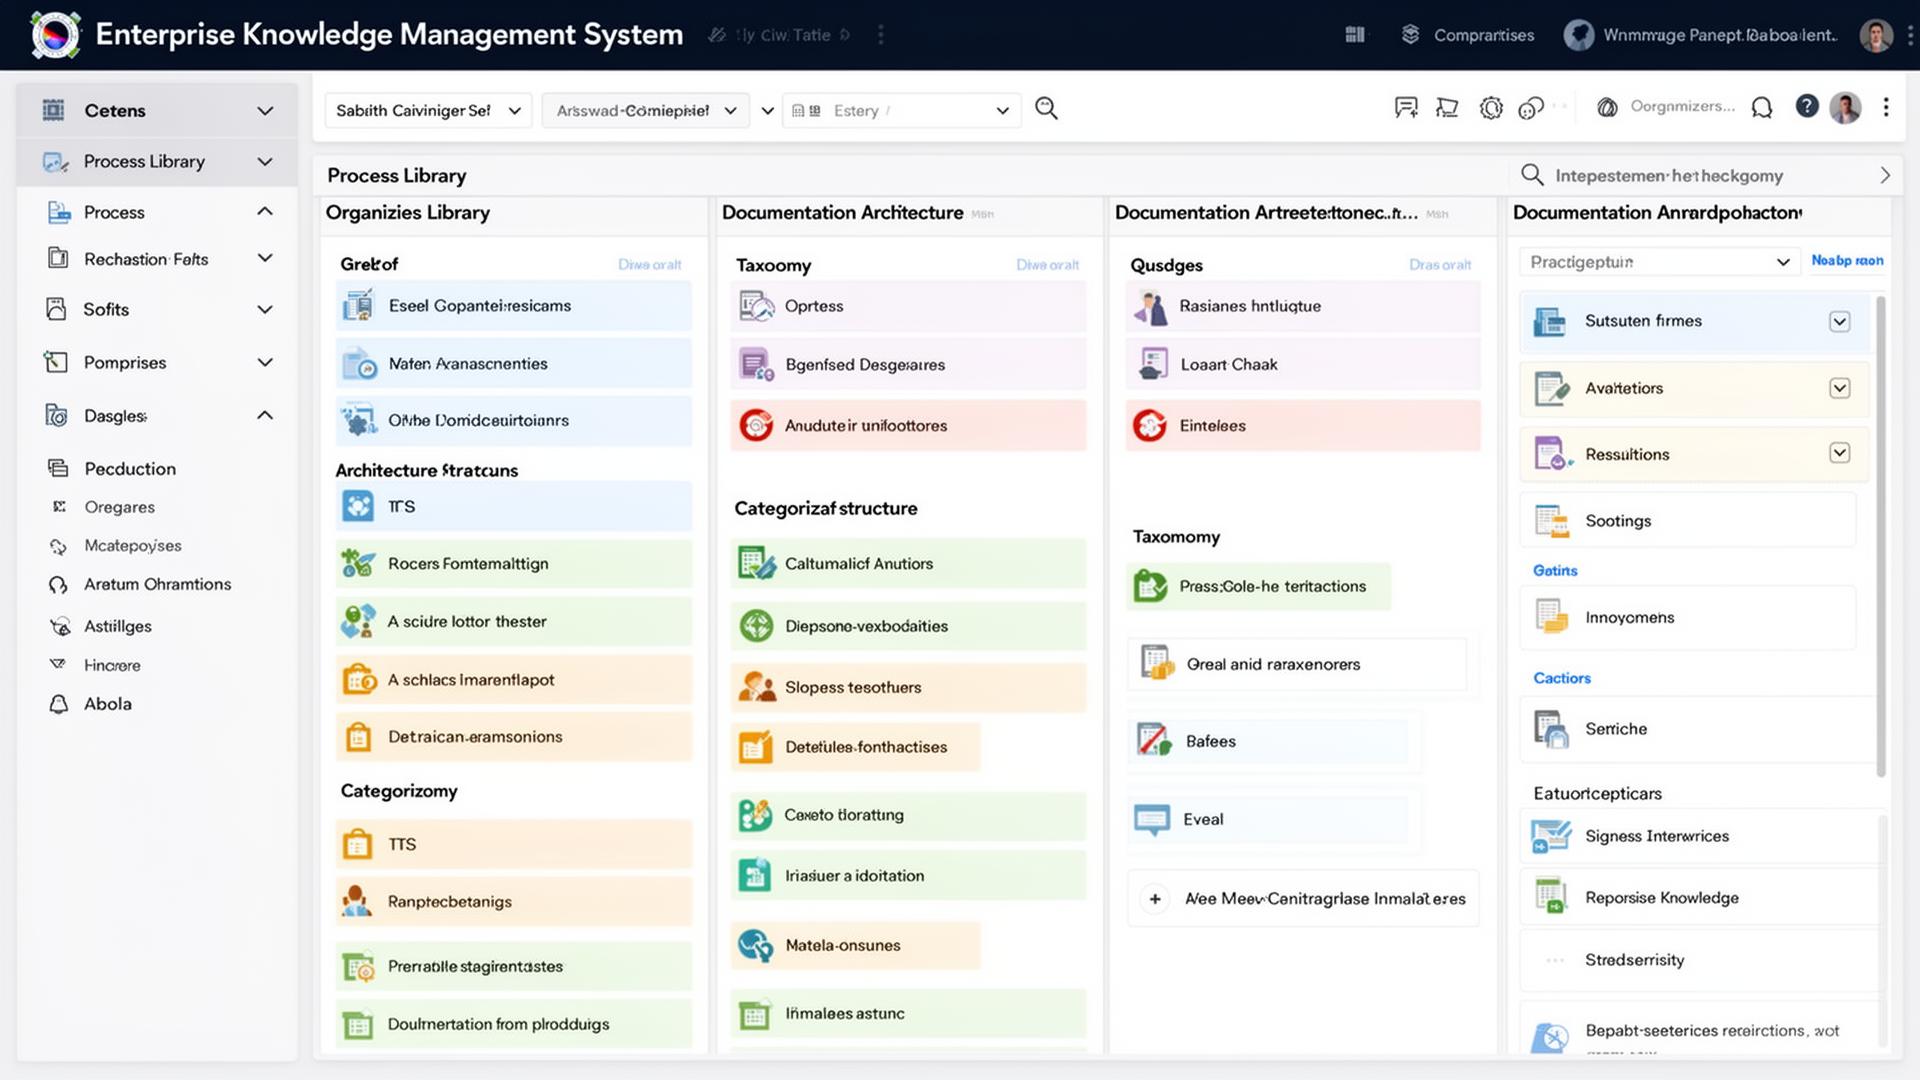Click the Signess Interwrices icon
The image size is (1920, 1080).
tap(1551, 836)
